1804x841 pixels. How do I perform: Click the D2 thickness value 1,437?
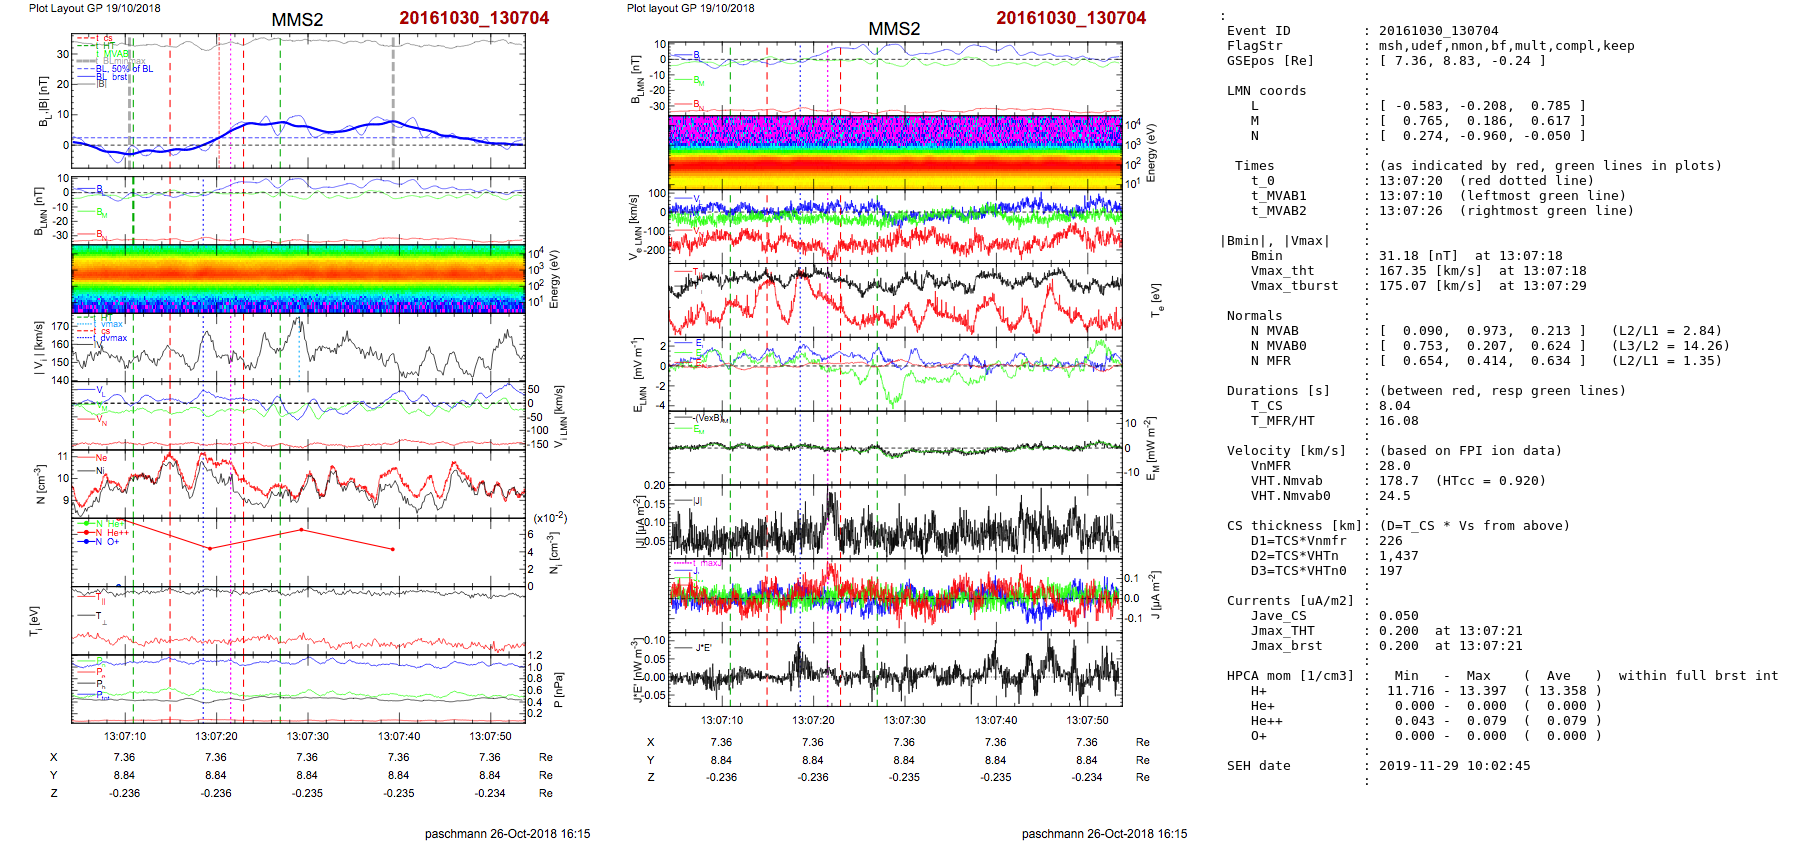(1398, 556)
